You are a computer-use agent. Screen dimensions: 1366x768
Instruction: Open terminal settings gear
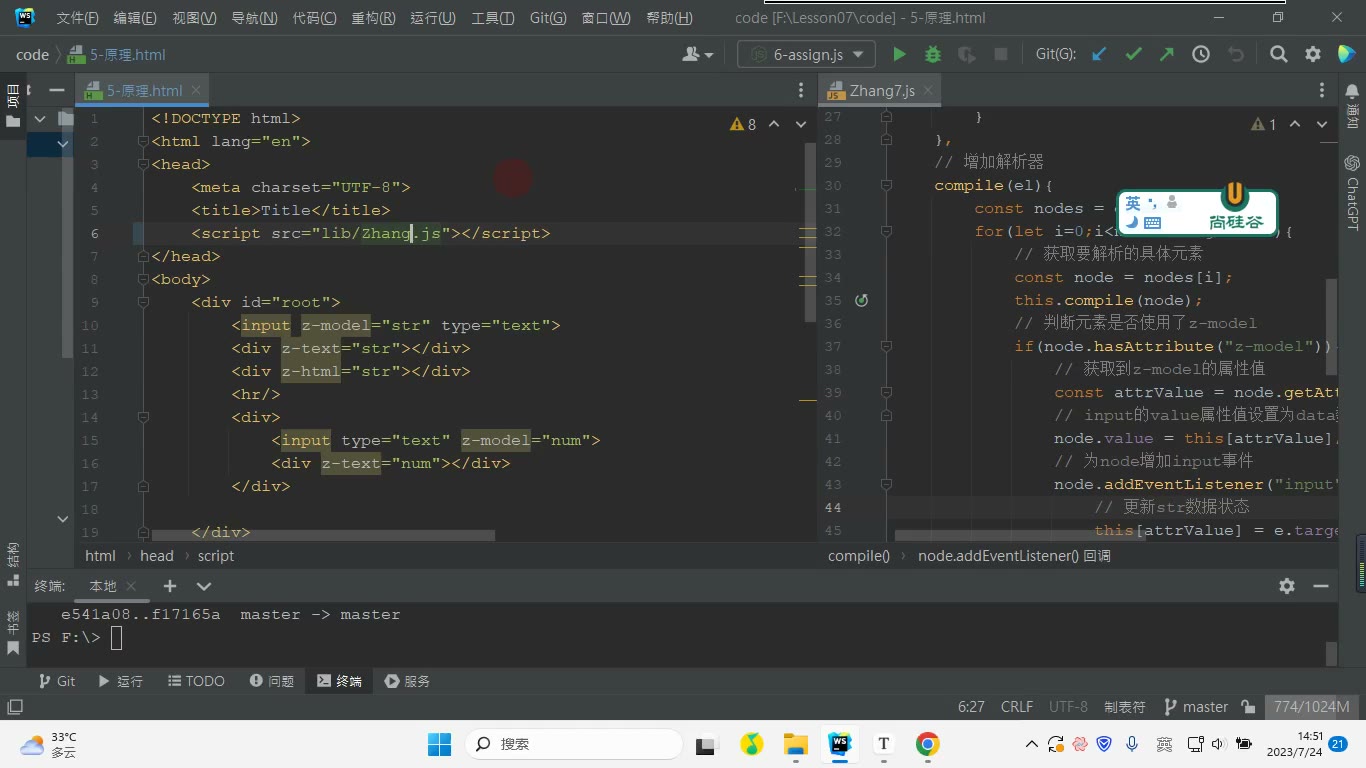1287,586
